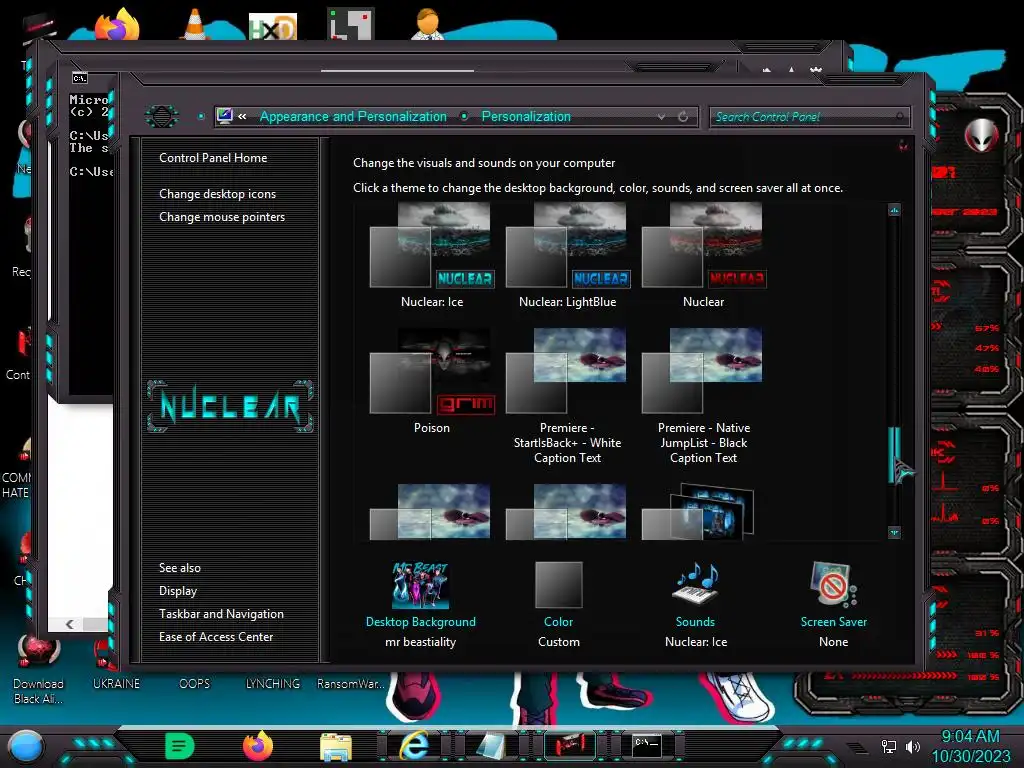Switch to Command Prompt on the taskbar
The image size is (1024, 768).
647,745
